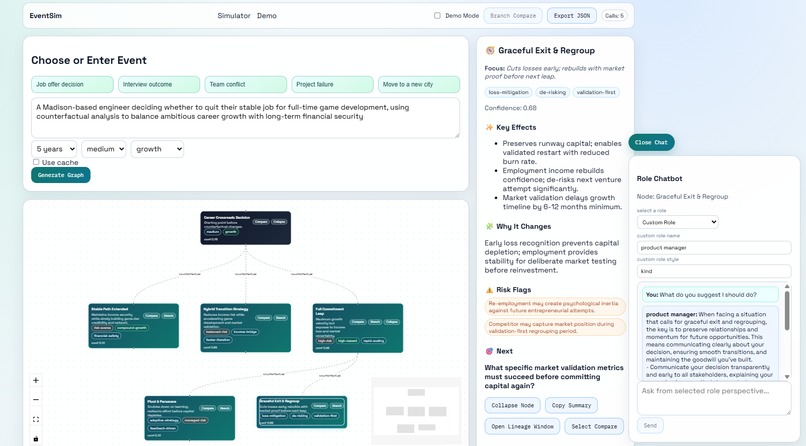Click the Close Chat button
The image size is (806, 446).
coord(651,142)
